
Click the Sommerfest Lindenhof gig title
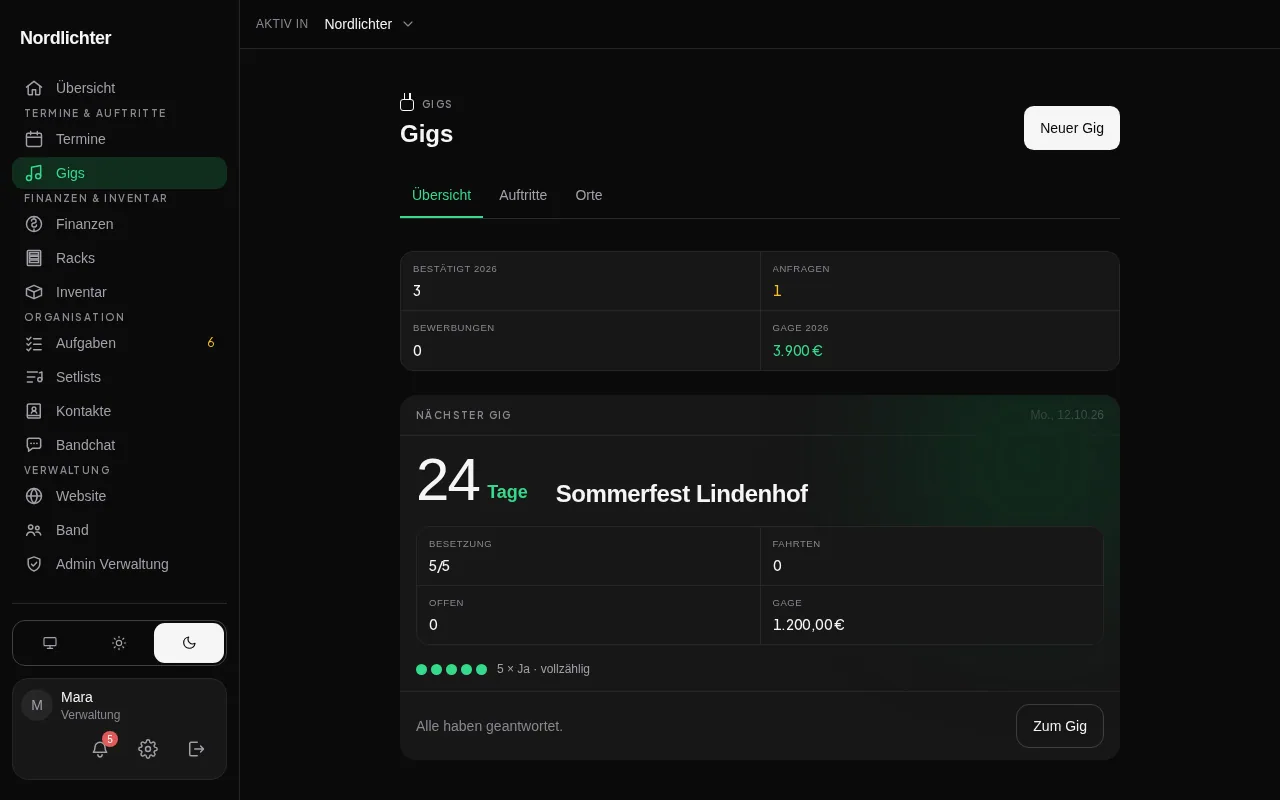pyautogui.click(x=681, y=494)
